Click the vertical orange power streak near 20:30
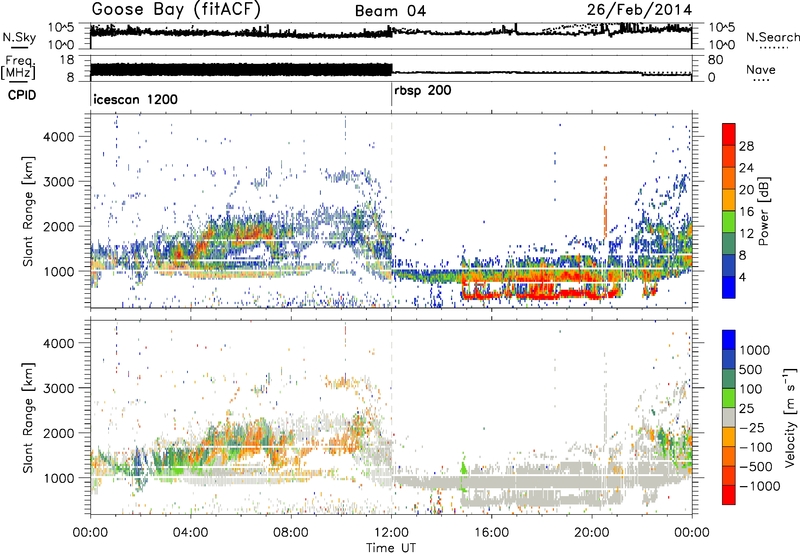The height and width of the screenshot is (554, 800). tap(606, 194)
